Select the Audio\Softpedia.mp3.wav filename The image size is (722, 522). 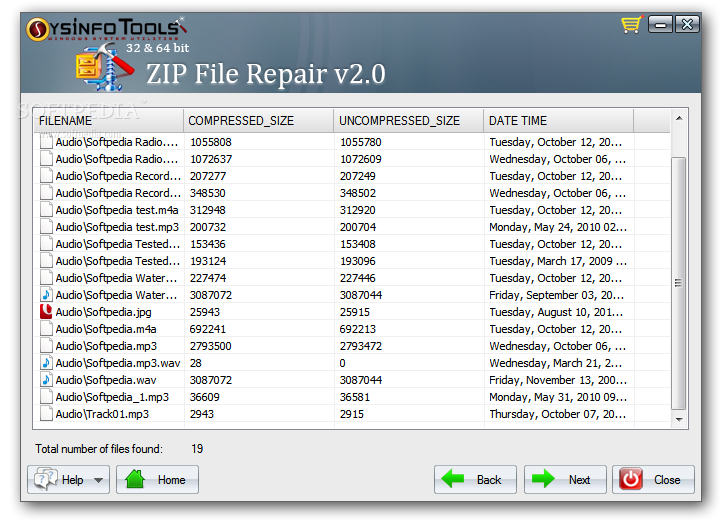click(118, 363)
